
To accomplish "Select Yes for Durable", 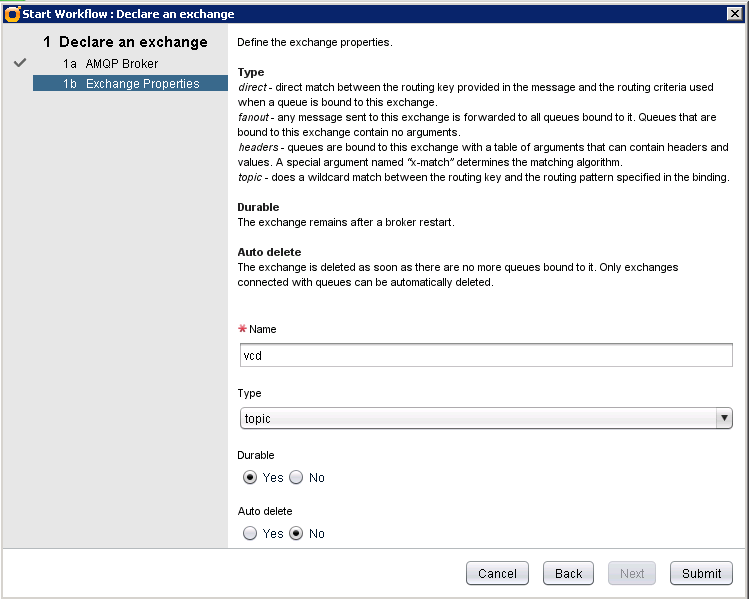I will tap(250, 478).
